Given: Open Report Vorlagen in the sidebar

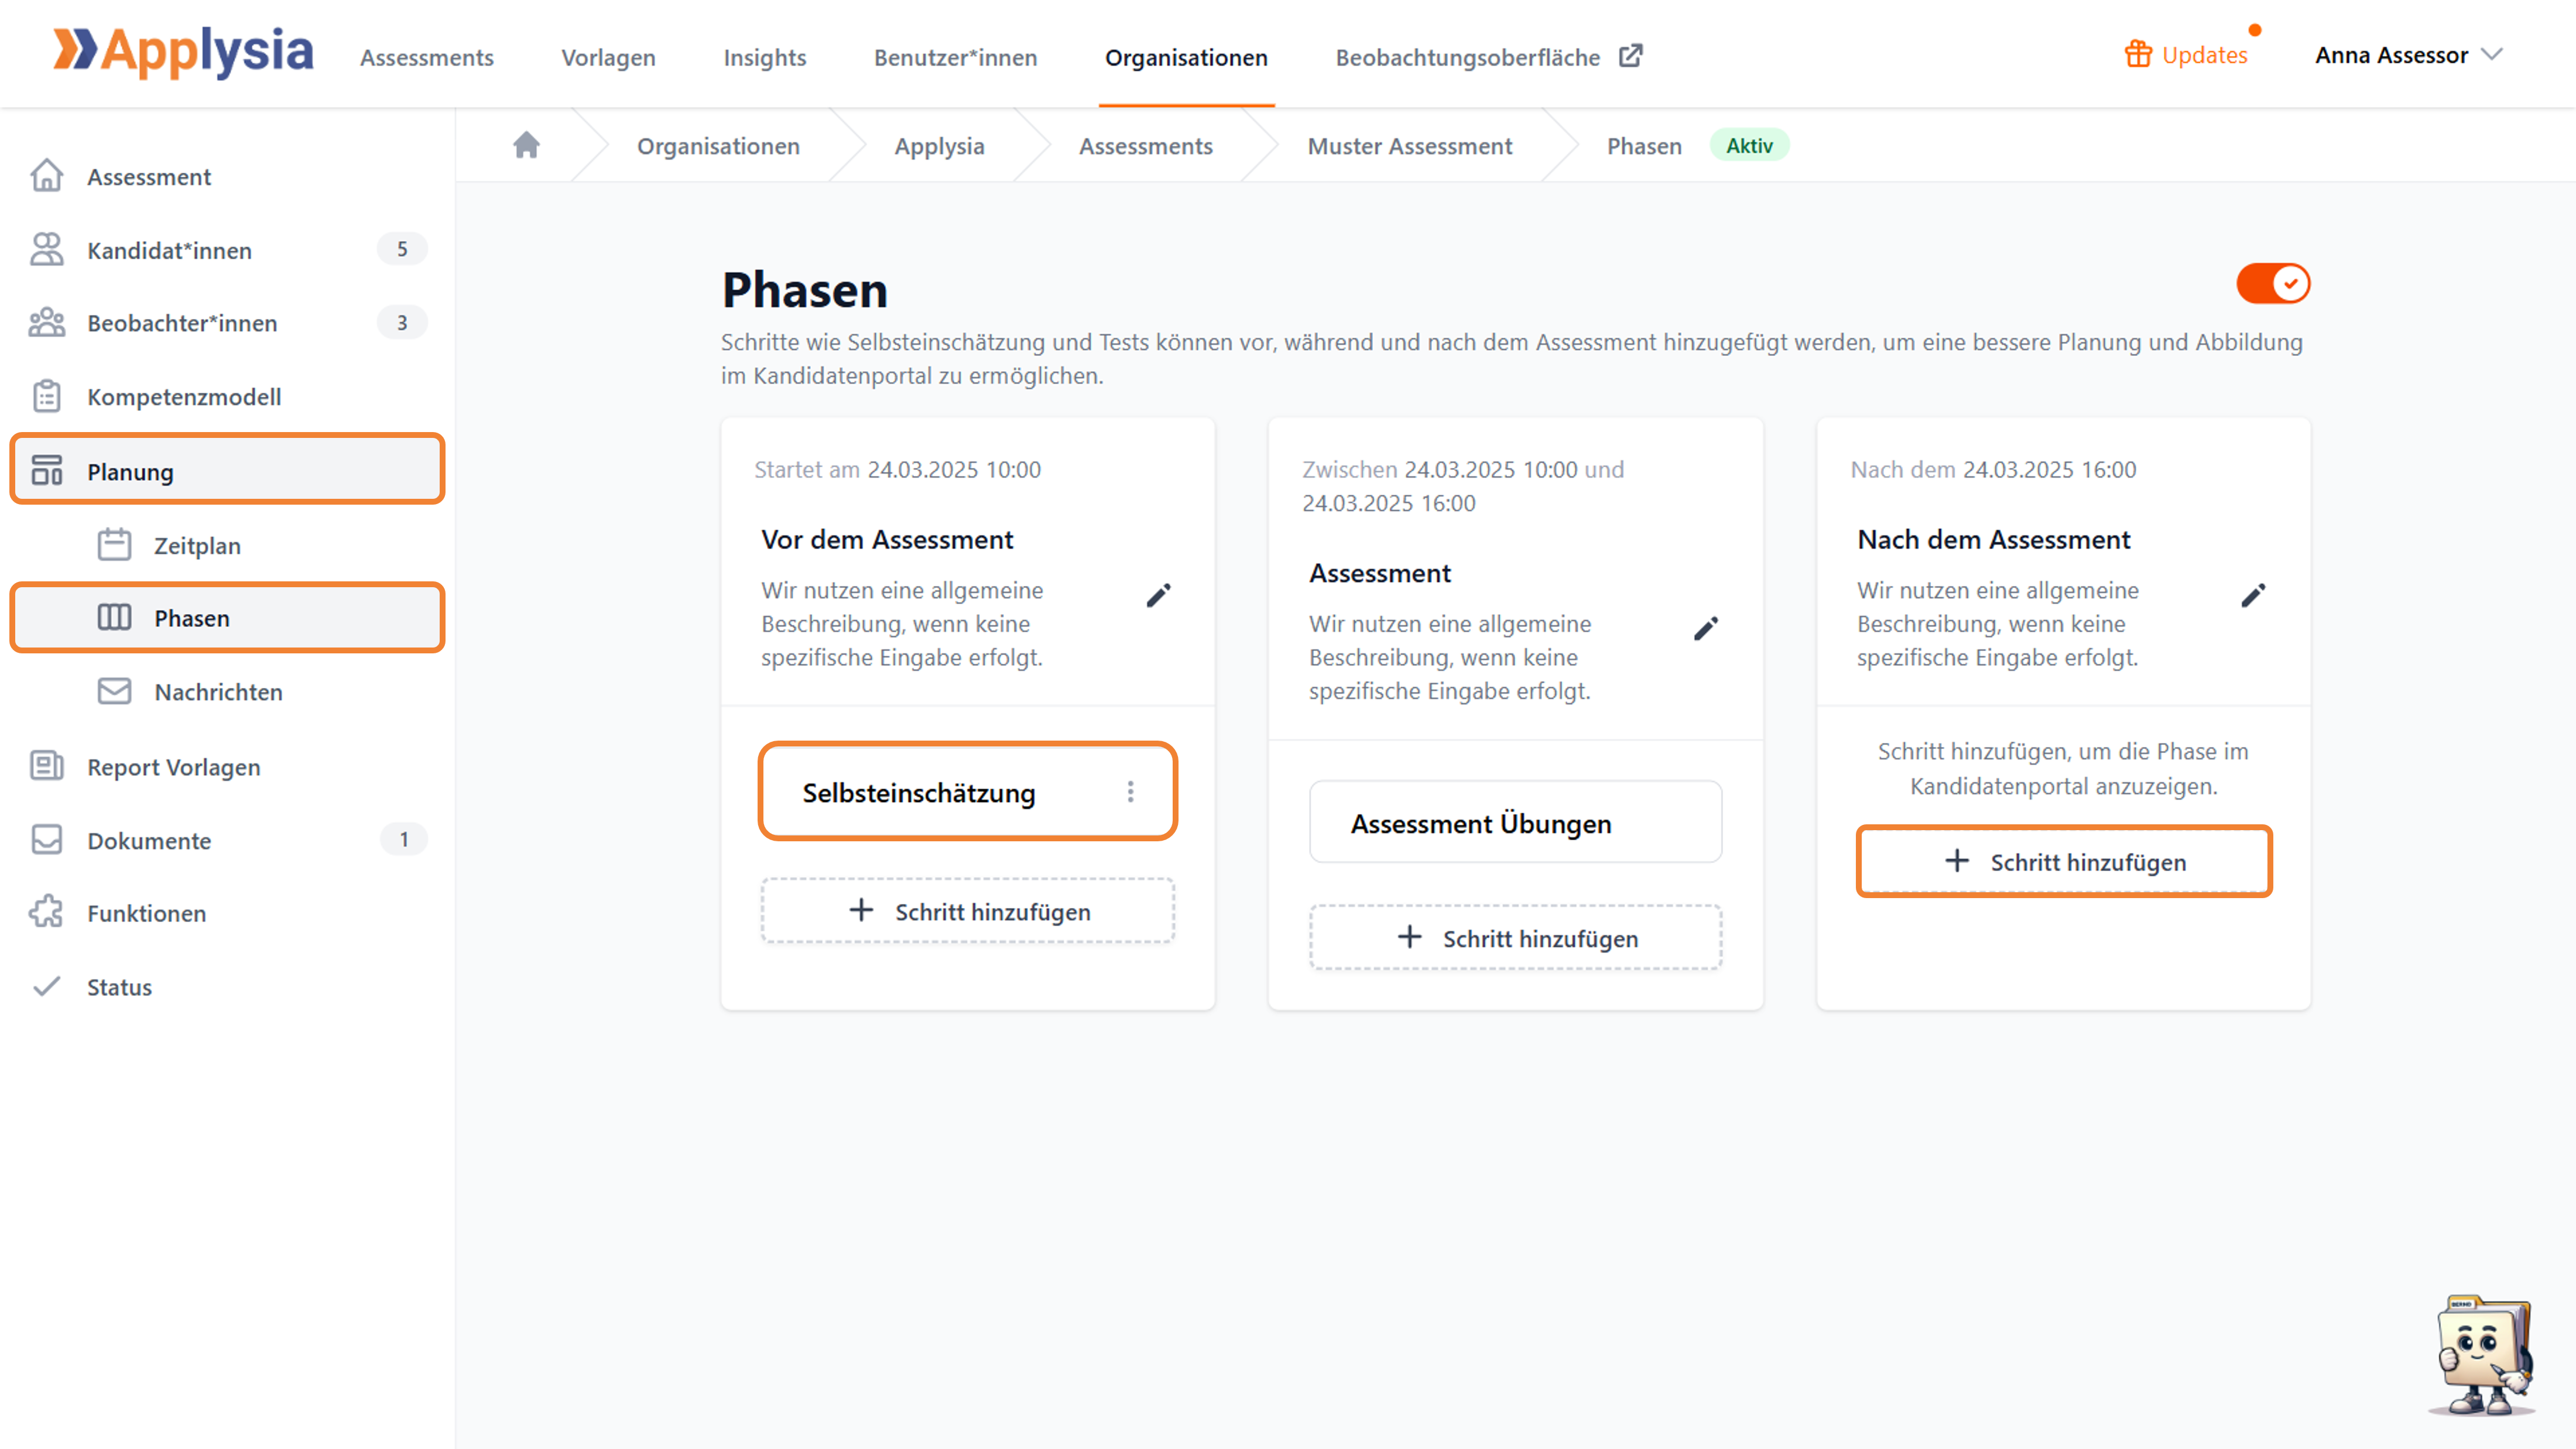Looking at the screenshot, I should (227, 766).
